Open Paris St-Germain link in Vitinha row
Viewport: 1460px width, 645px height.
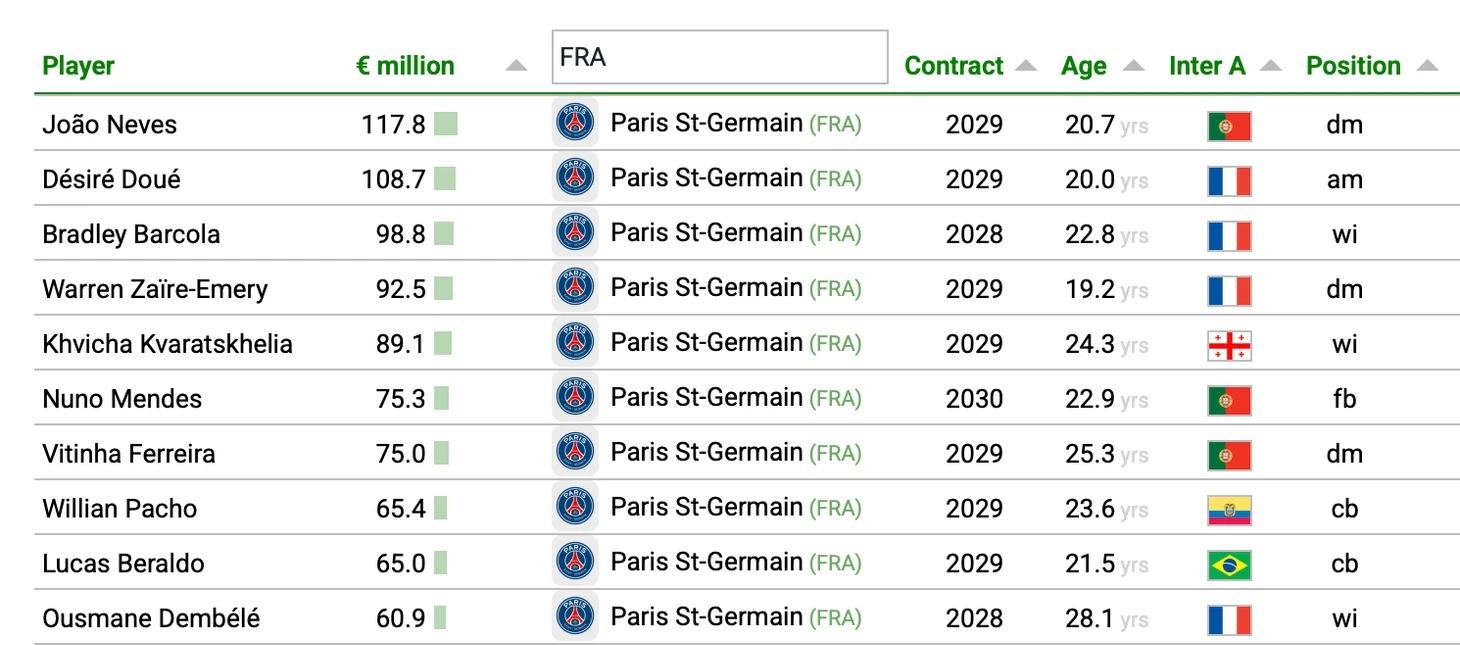706,452
